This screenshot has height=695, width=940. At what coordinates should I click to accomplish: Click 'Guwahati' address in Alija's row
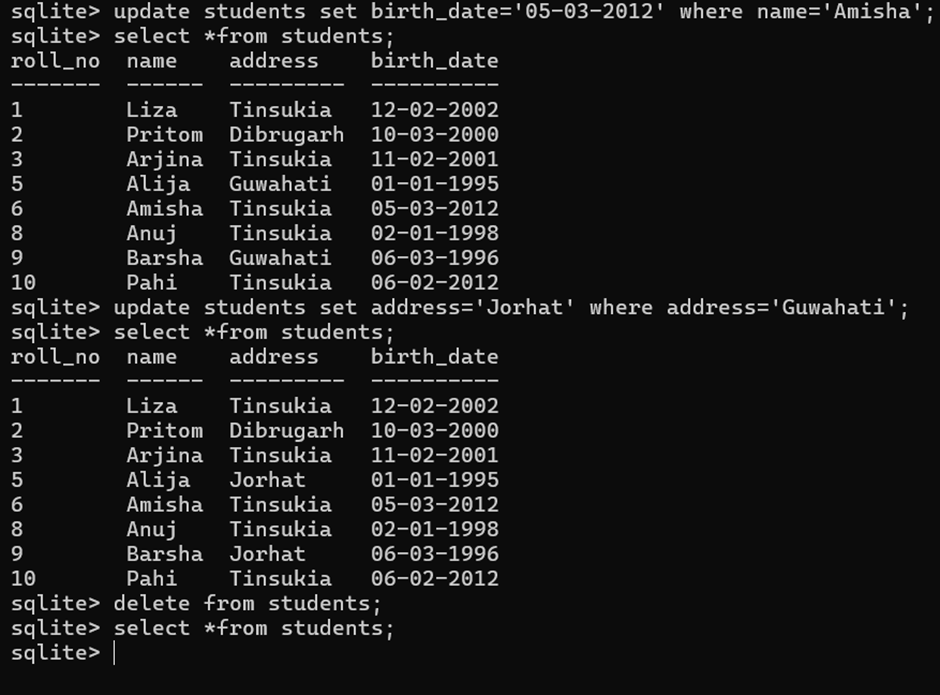(280, 183)
